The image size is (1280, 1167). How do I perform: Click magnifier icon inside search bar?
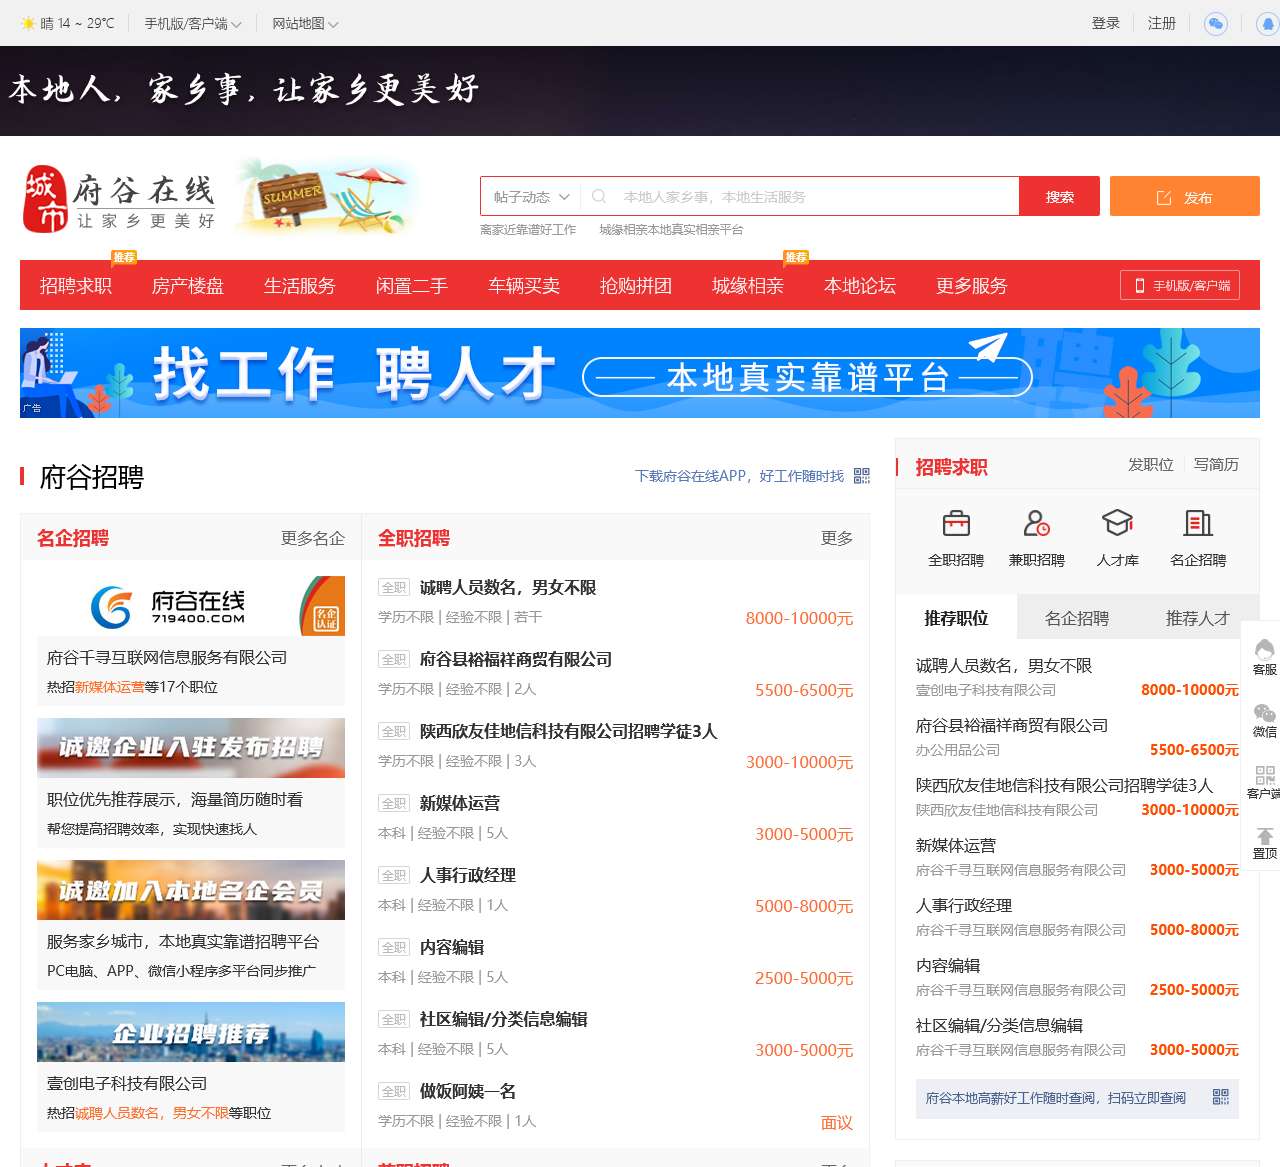[x=598, y=196]
